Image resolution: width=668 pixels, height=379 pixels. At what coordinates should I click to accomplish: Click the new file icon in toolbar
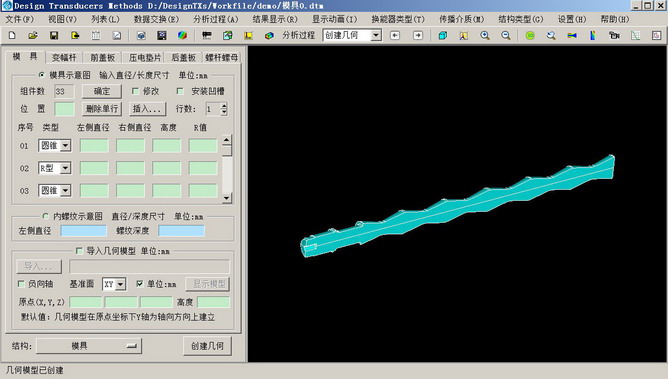[12, 35]
